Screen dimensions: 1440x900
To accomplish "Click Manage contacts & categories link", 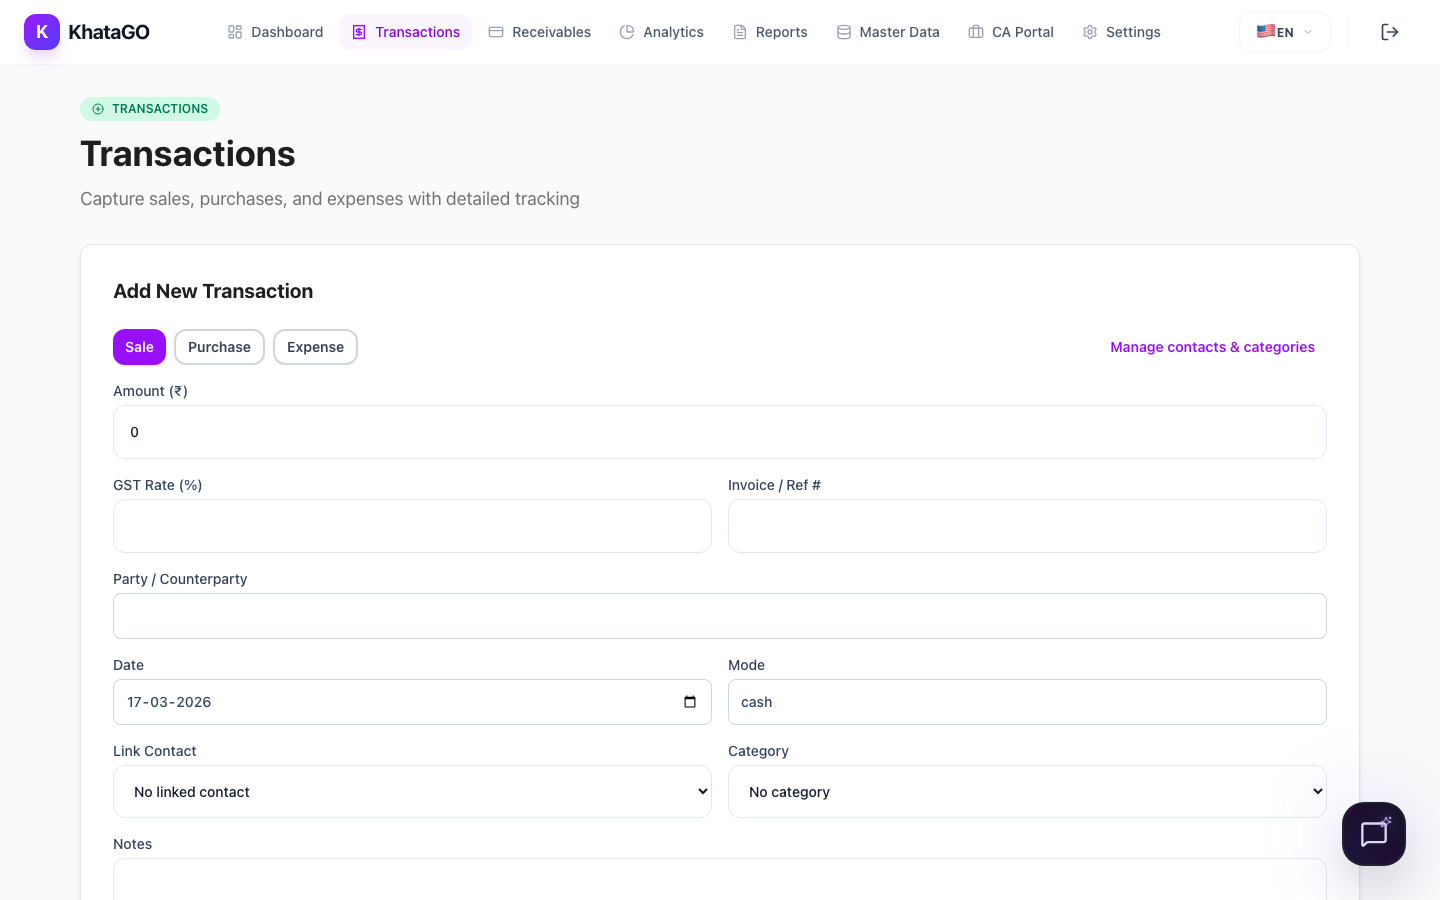I will point(1212,347).
